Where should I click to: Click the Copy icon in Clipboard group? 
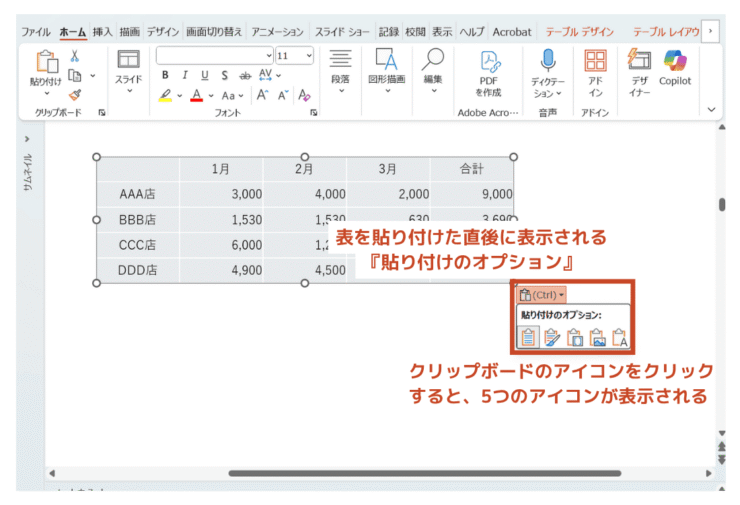point(75,76)
